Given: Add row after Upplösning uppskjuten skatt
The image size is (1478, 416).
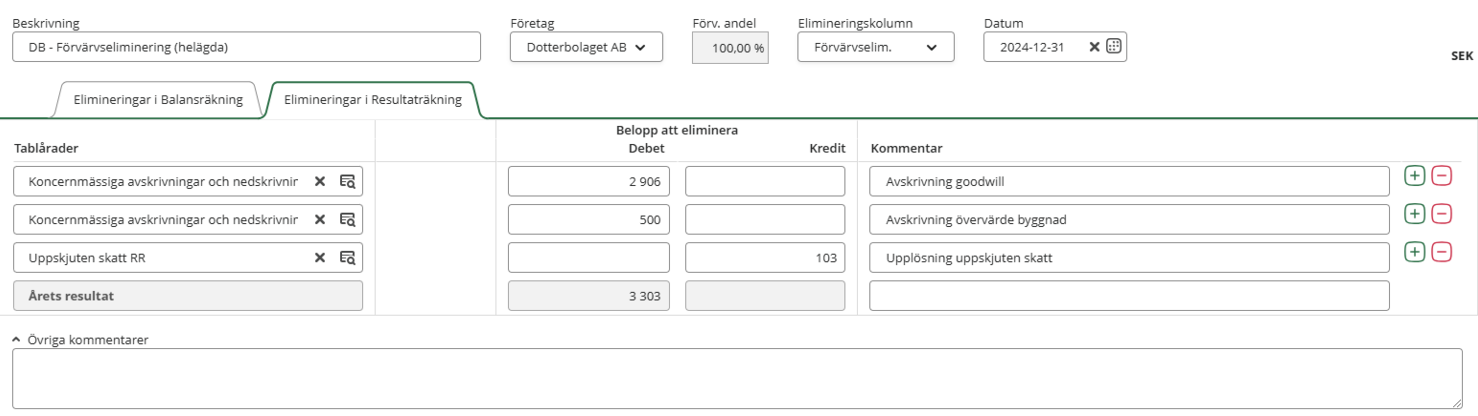Looking at the screenshot, I should click(1414, 252).
